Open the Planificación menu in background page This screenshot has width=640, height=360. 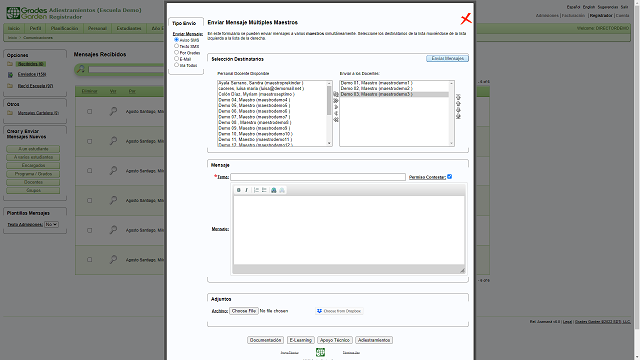tap(64, 28)
